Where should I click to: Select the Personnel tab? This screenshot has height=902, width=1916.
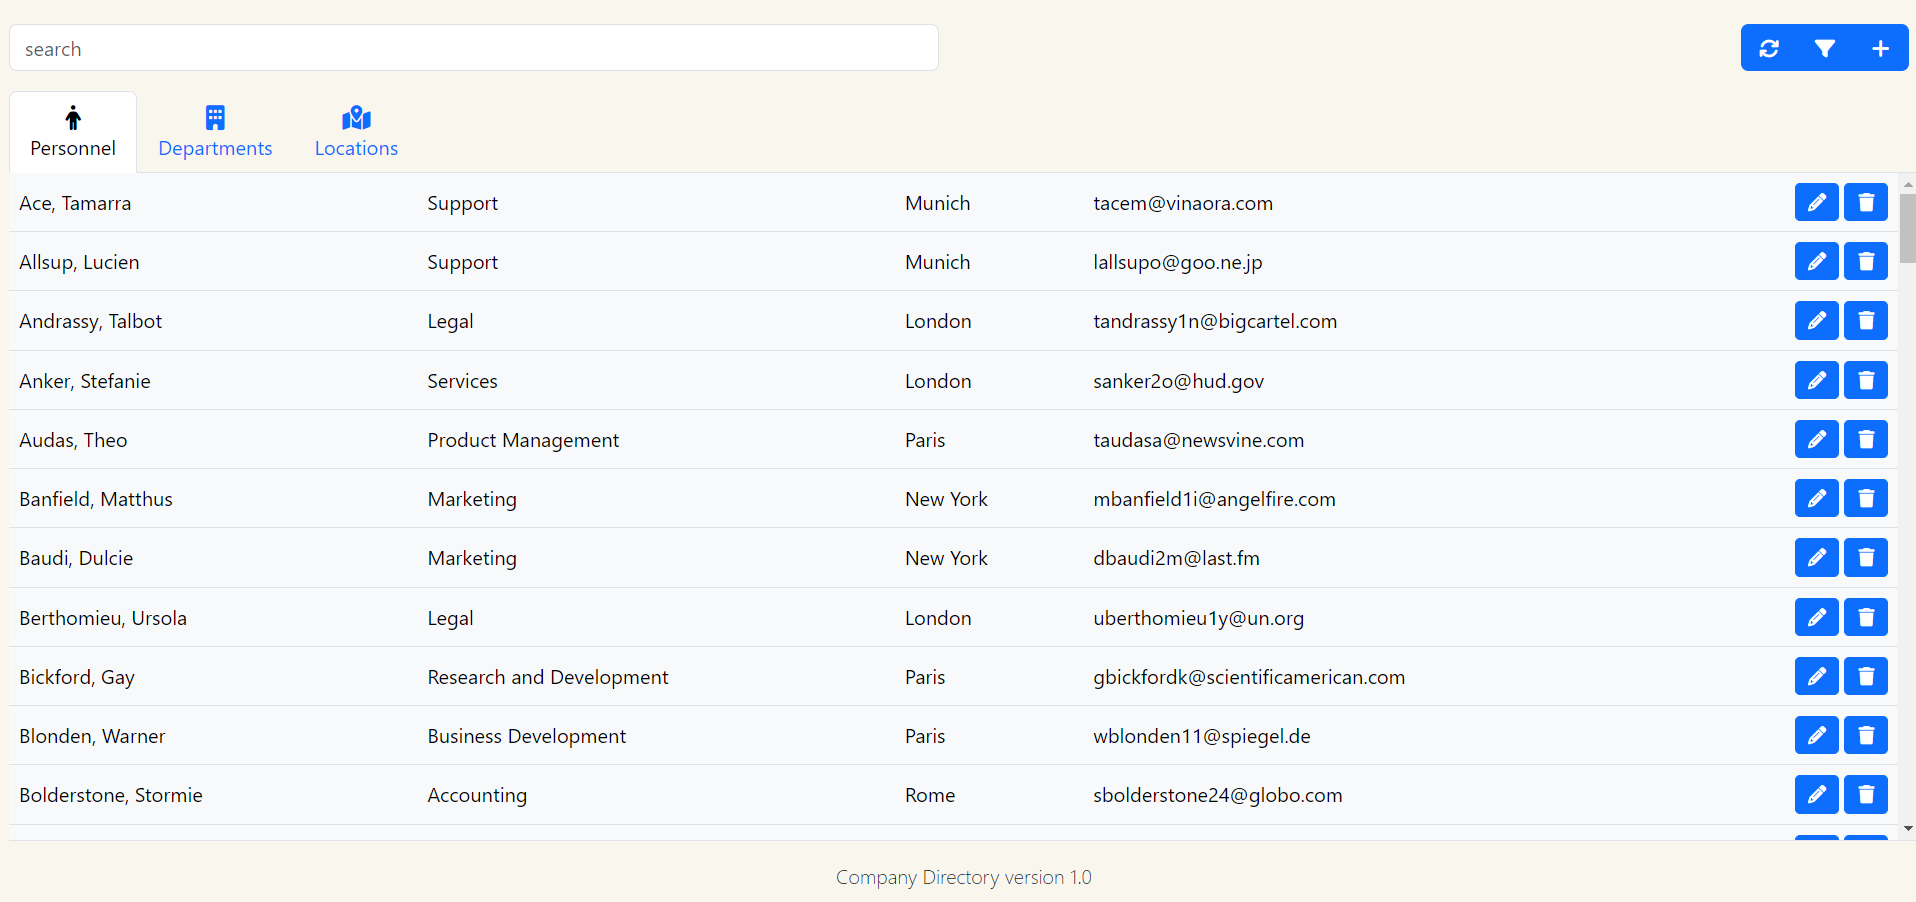(73, 132)
